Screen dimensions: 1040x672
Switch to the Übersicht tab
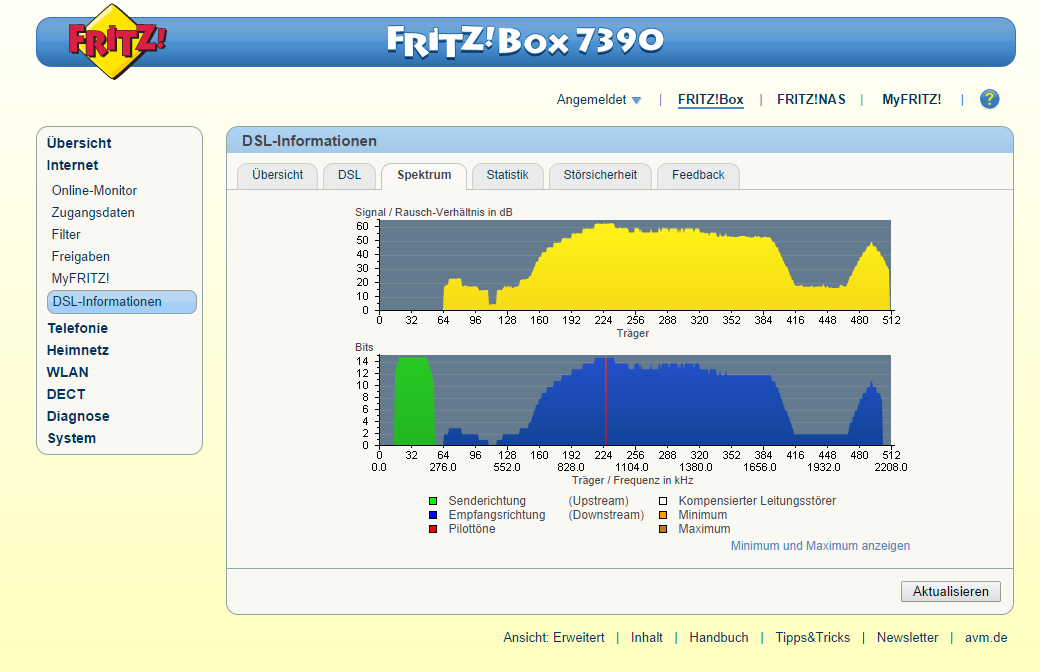pos(277,175)
